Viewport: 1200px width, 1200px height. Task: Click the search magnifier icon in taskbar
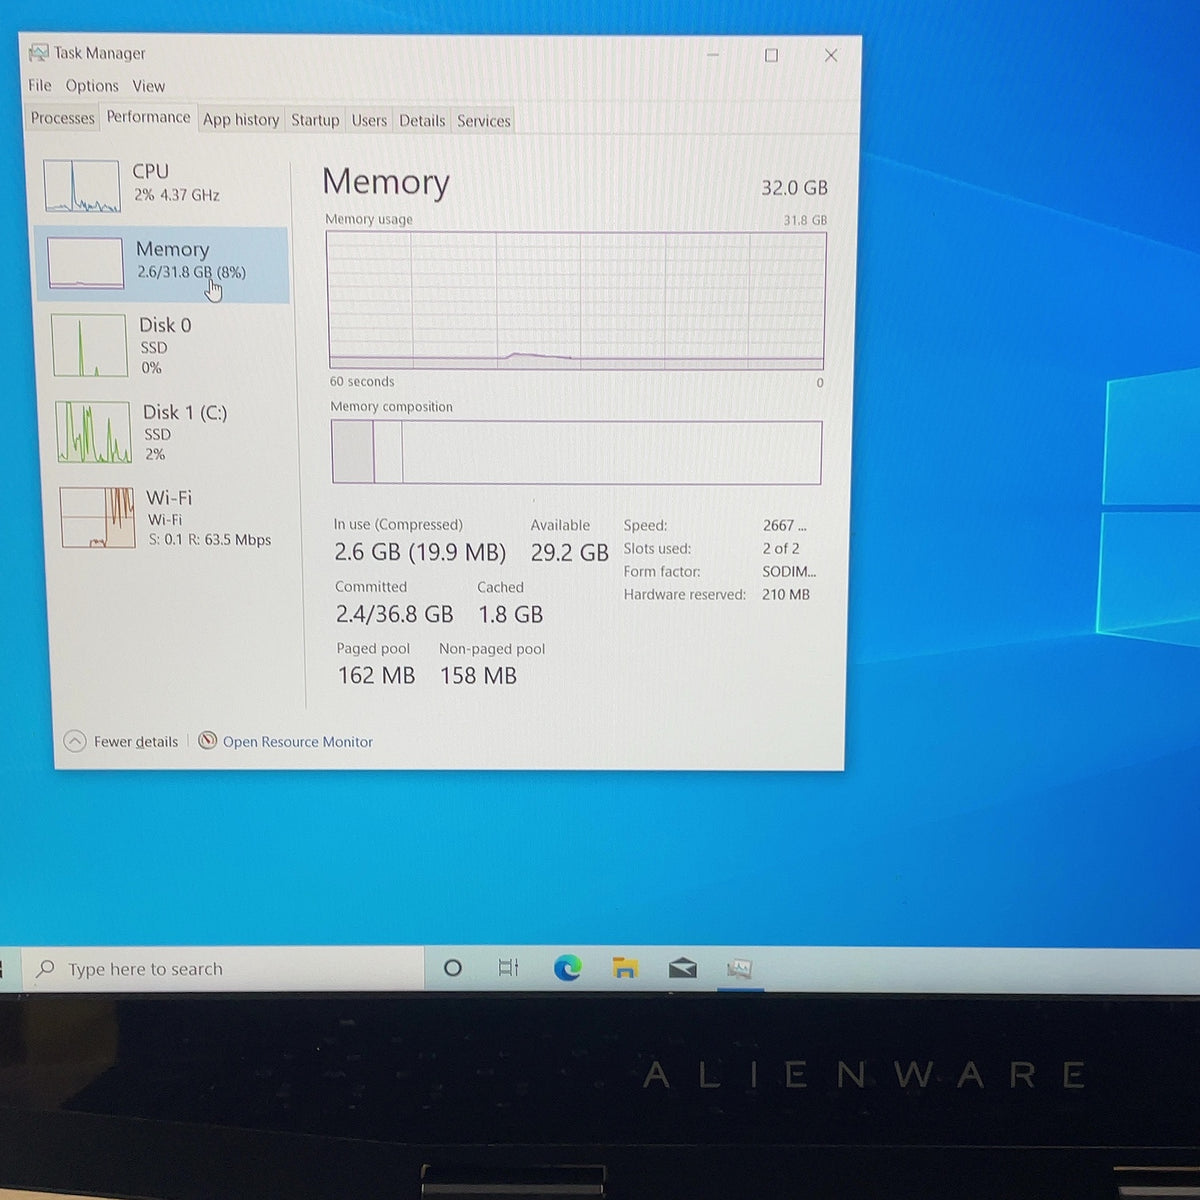tap(45, 968)
